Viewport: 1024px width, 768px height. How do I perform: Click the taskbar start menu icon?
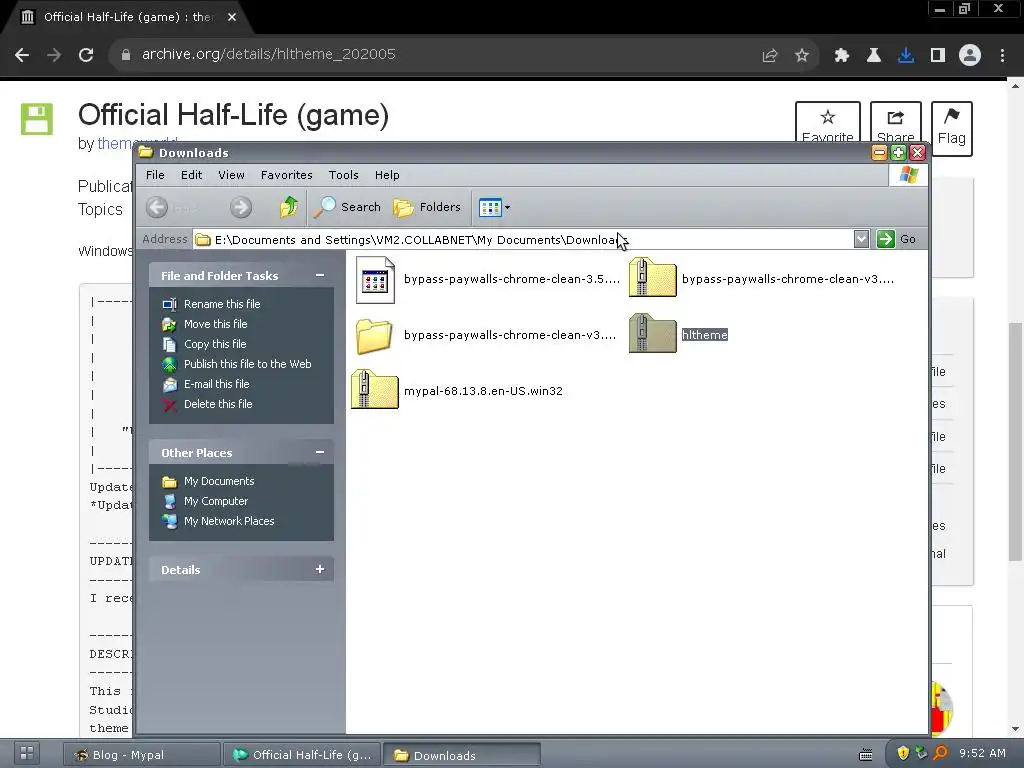[27, 753]
